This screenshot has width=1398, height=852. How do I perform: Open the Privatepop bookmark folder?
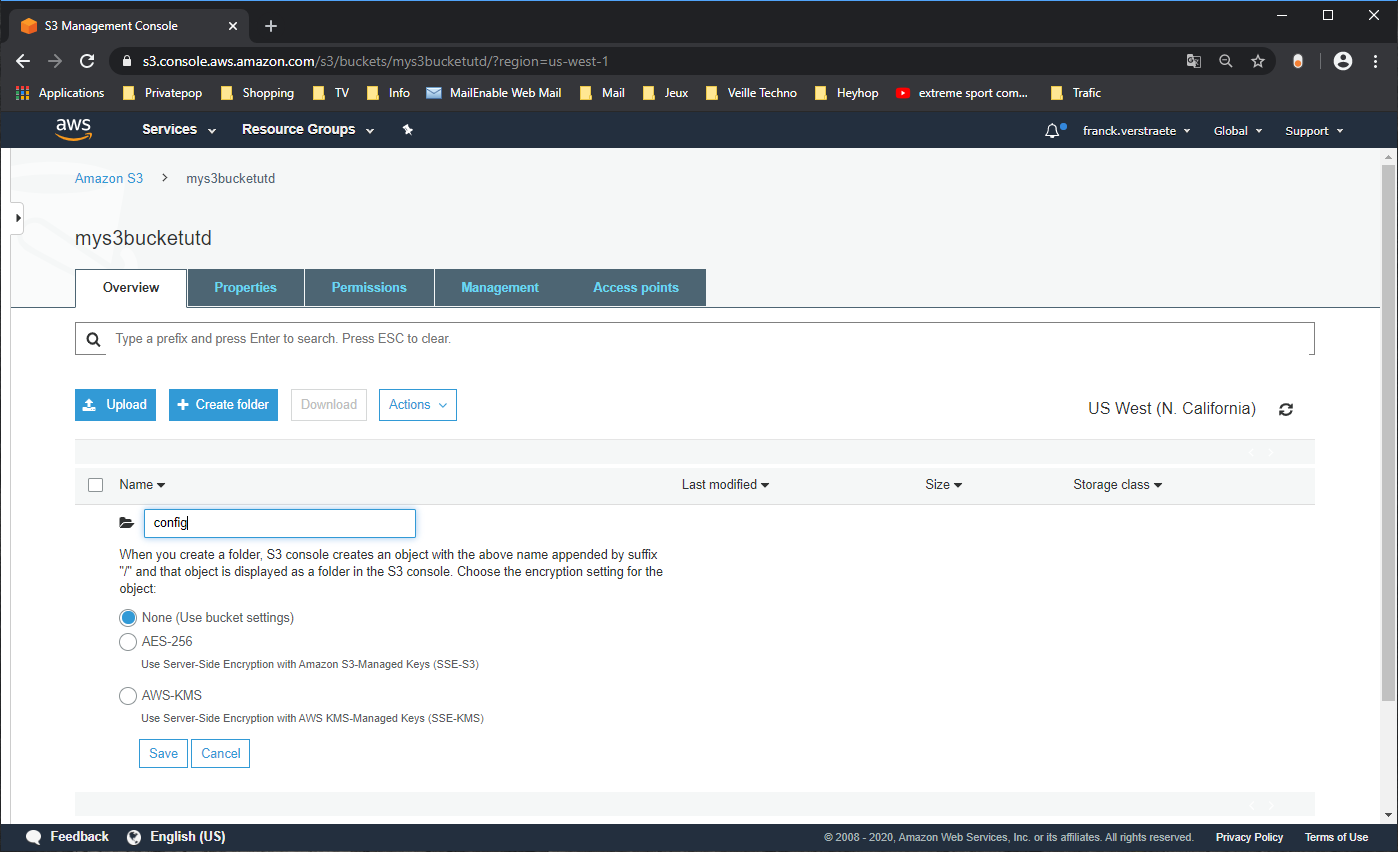pyautogui.click(x=161, y=93)
